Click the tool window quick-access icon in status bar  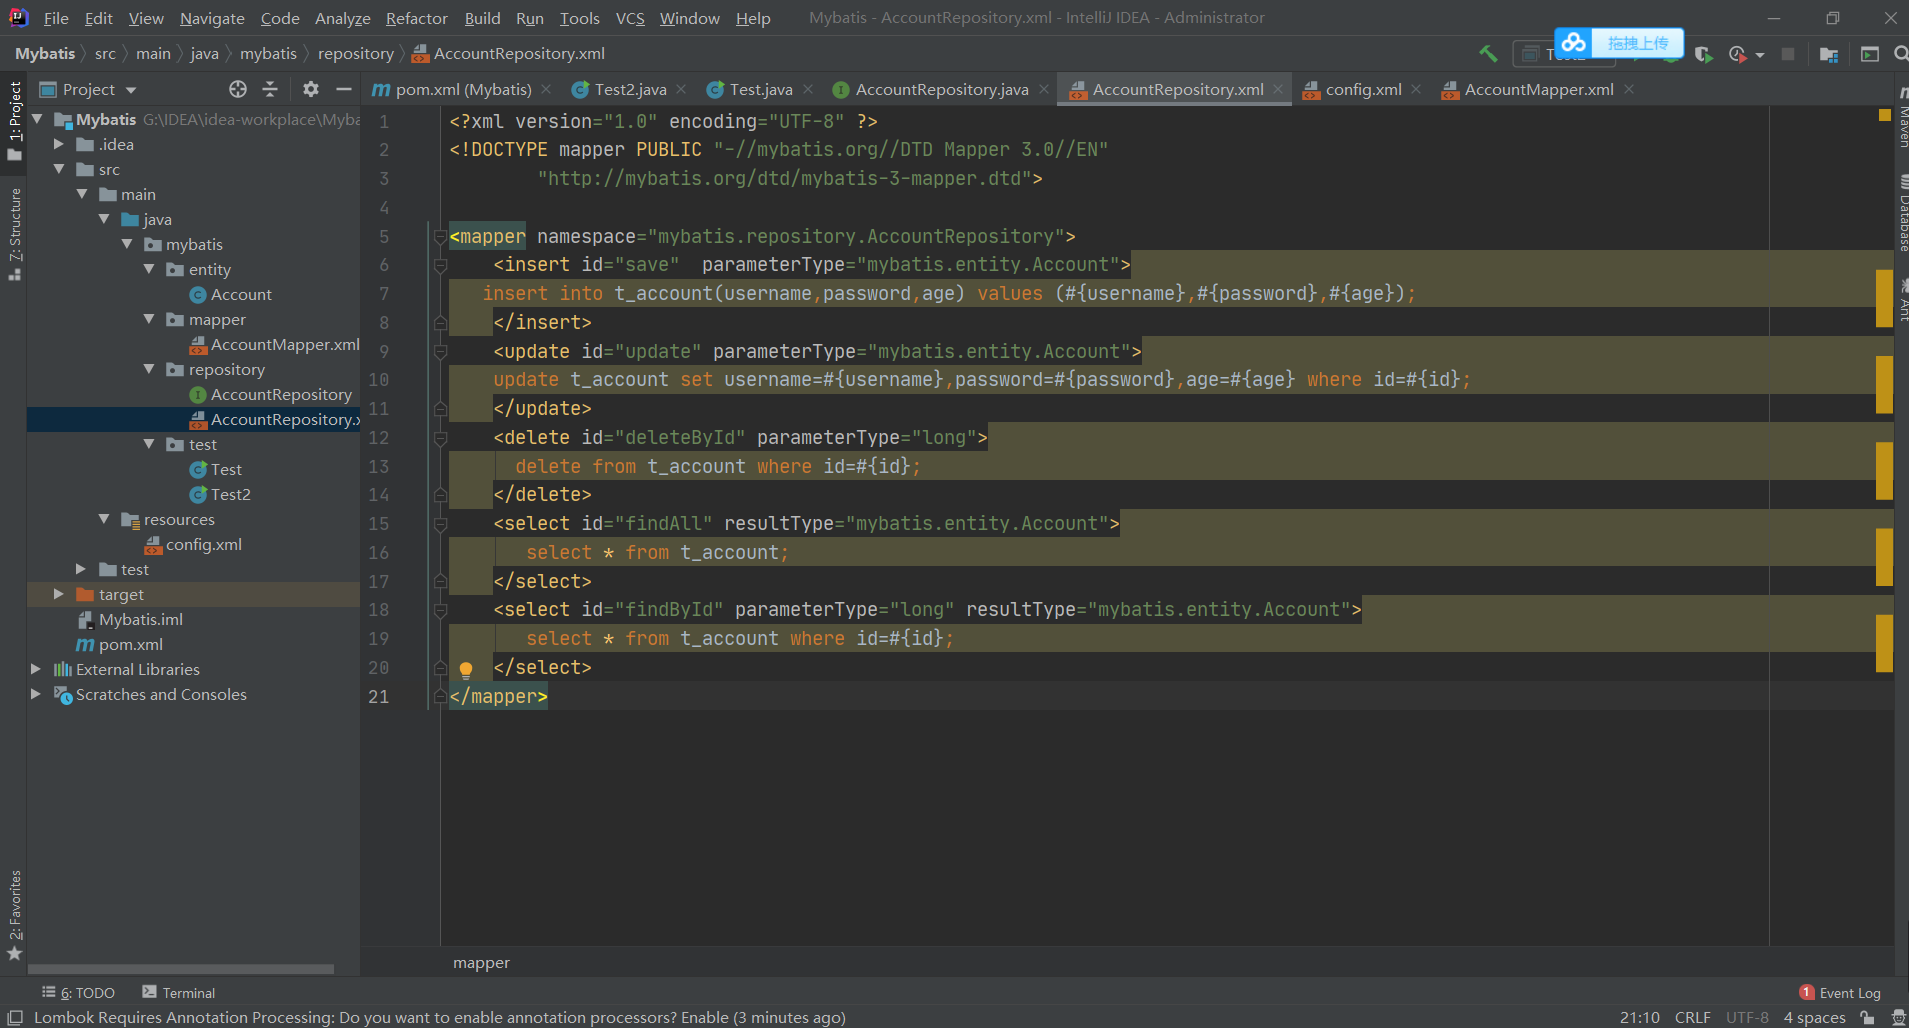coord(15,1017)
